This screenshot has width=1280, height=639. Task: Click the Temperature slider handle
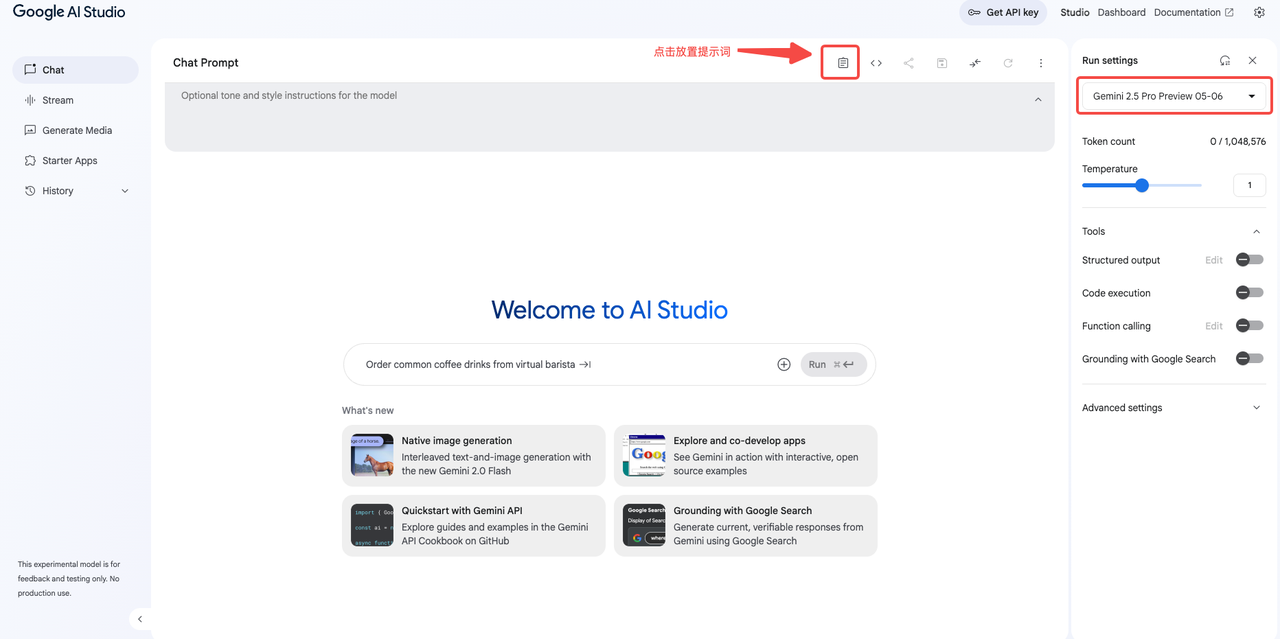pos(1142,185)
